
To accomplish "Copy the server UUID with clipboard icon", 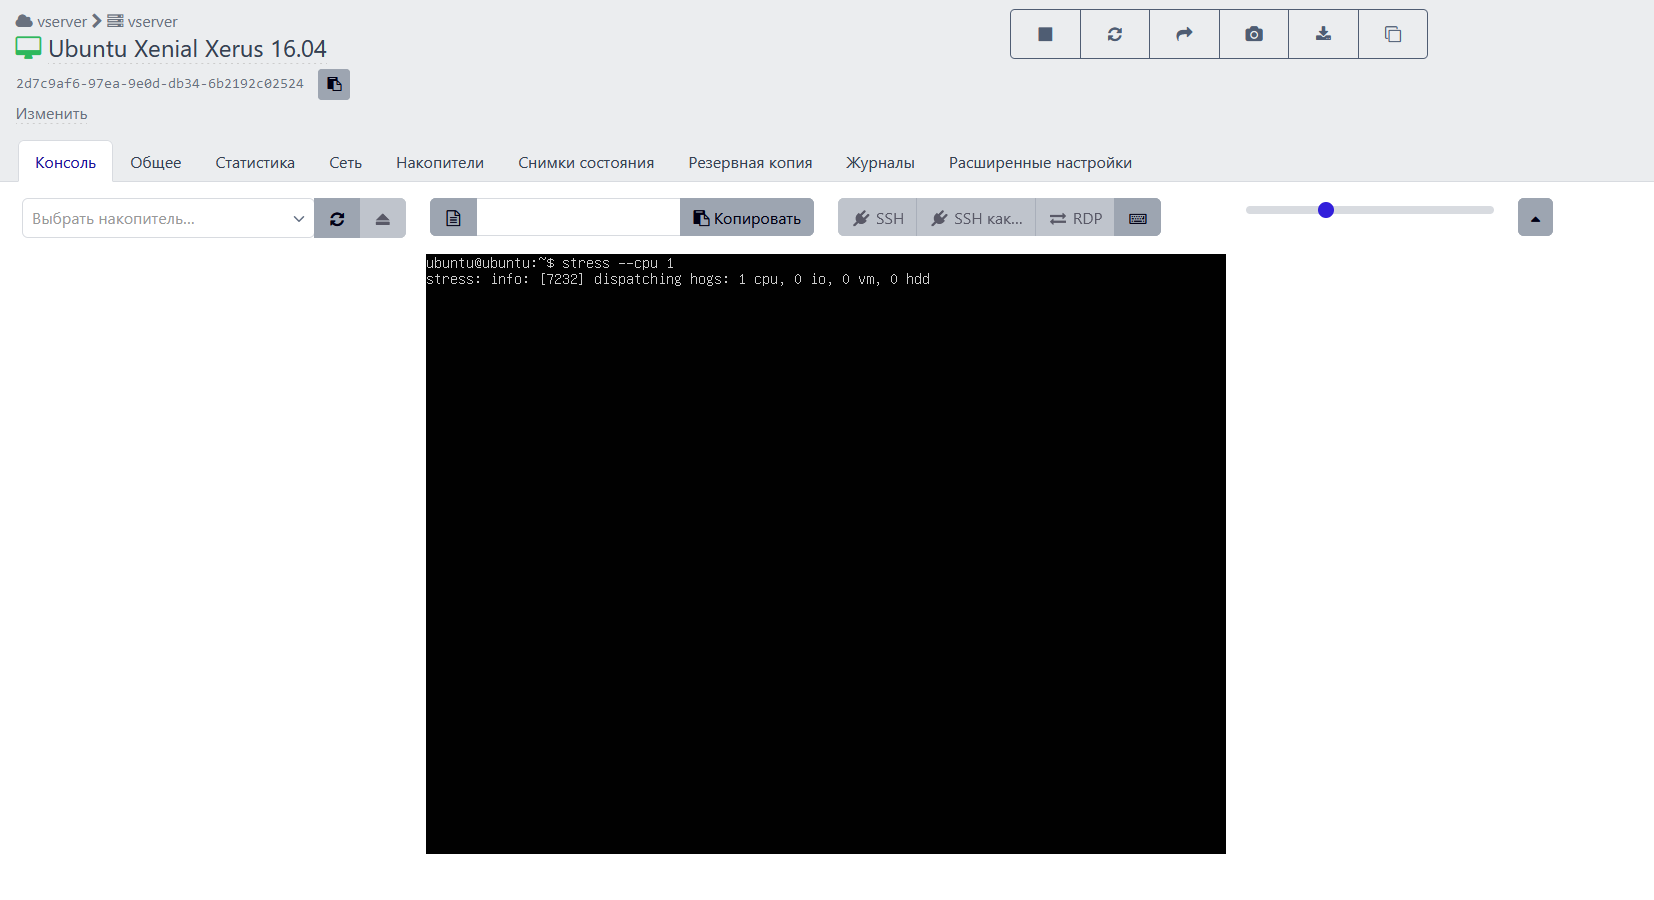I will (x=334, y=84).
